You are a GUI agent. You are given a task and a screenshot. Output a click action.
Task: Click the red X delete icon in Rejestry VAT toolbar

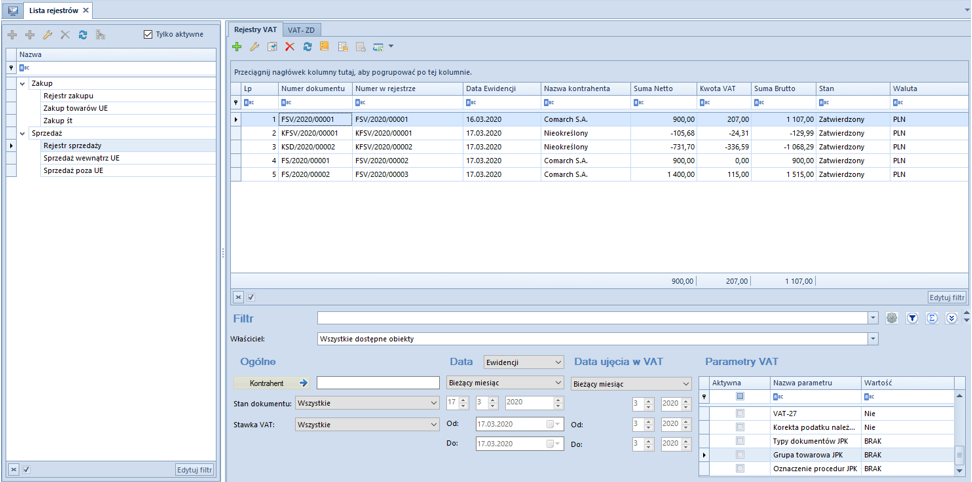coord(290,47)
